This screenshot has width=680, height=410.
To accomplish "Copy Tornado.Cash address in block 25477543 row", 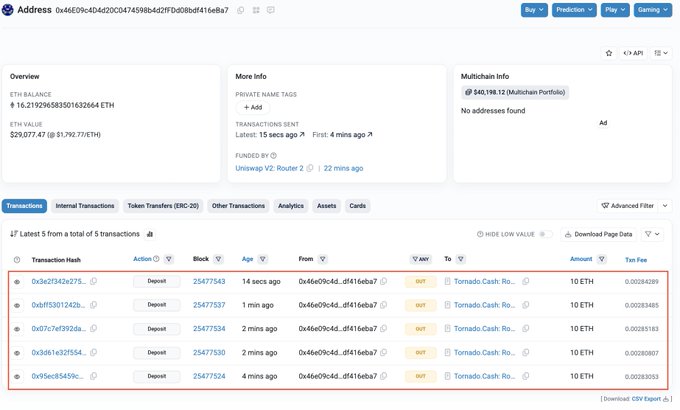I will tap(526, 281).
